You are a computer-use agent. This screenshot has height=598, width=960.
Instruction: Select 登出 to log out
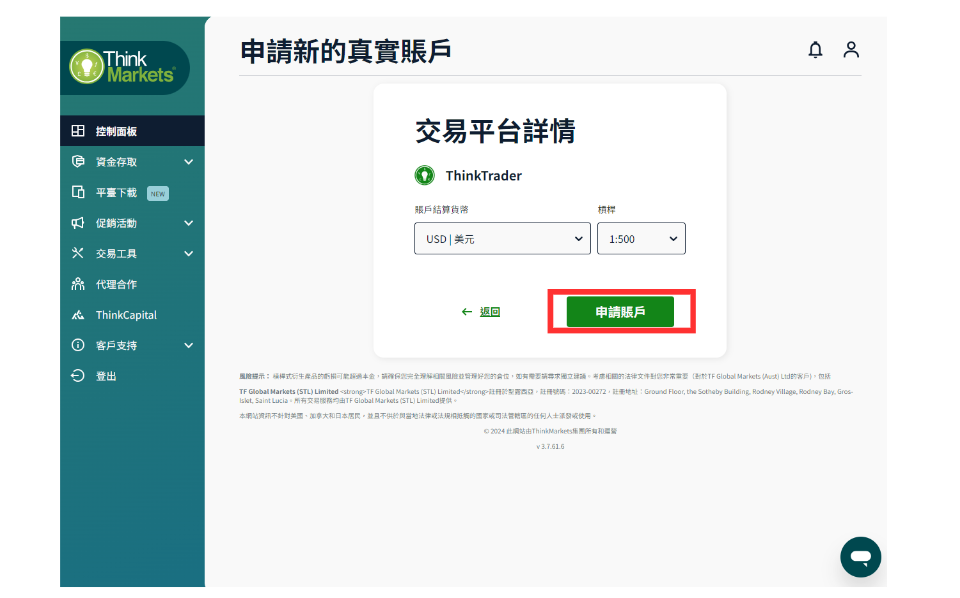tap(132, 376)
